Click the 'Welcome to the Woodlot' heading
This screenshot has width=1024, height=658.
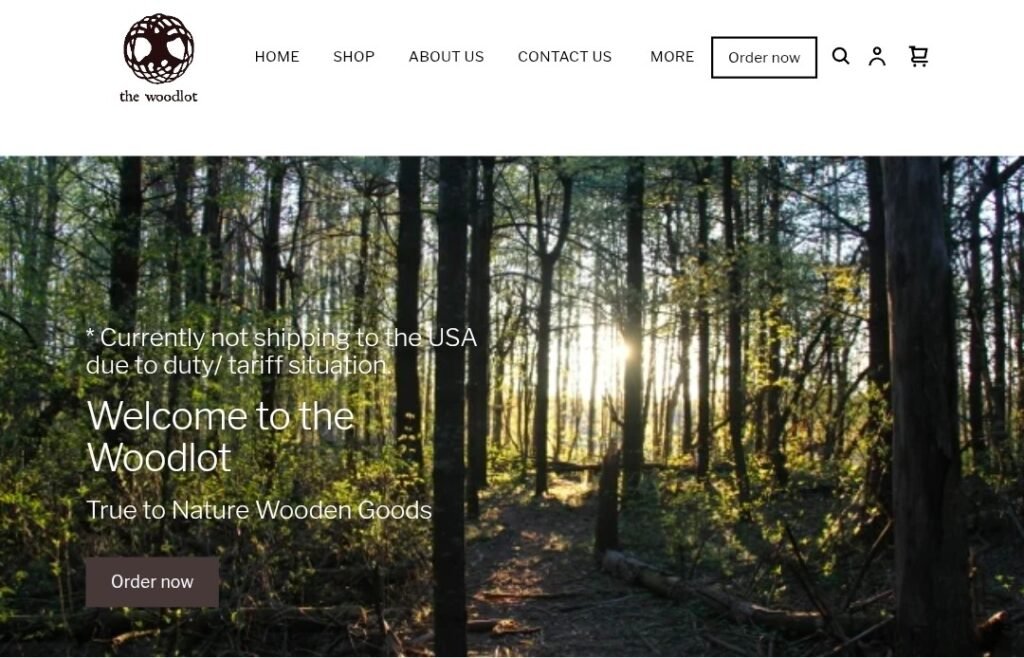(221, 436)
